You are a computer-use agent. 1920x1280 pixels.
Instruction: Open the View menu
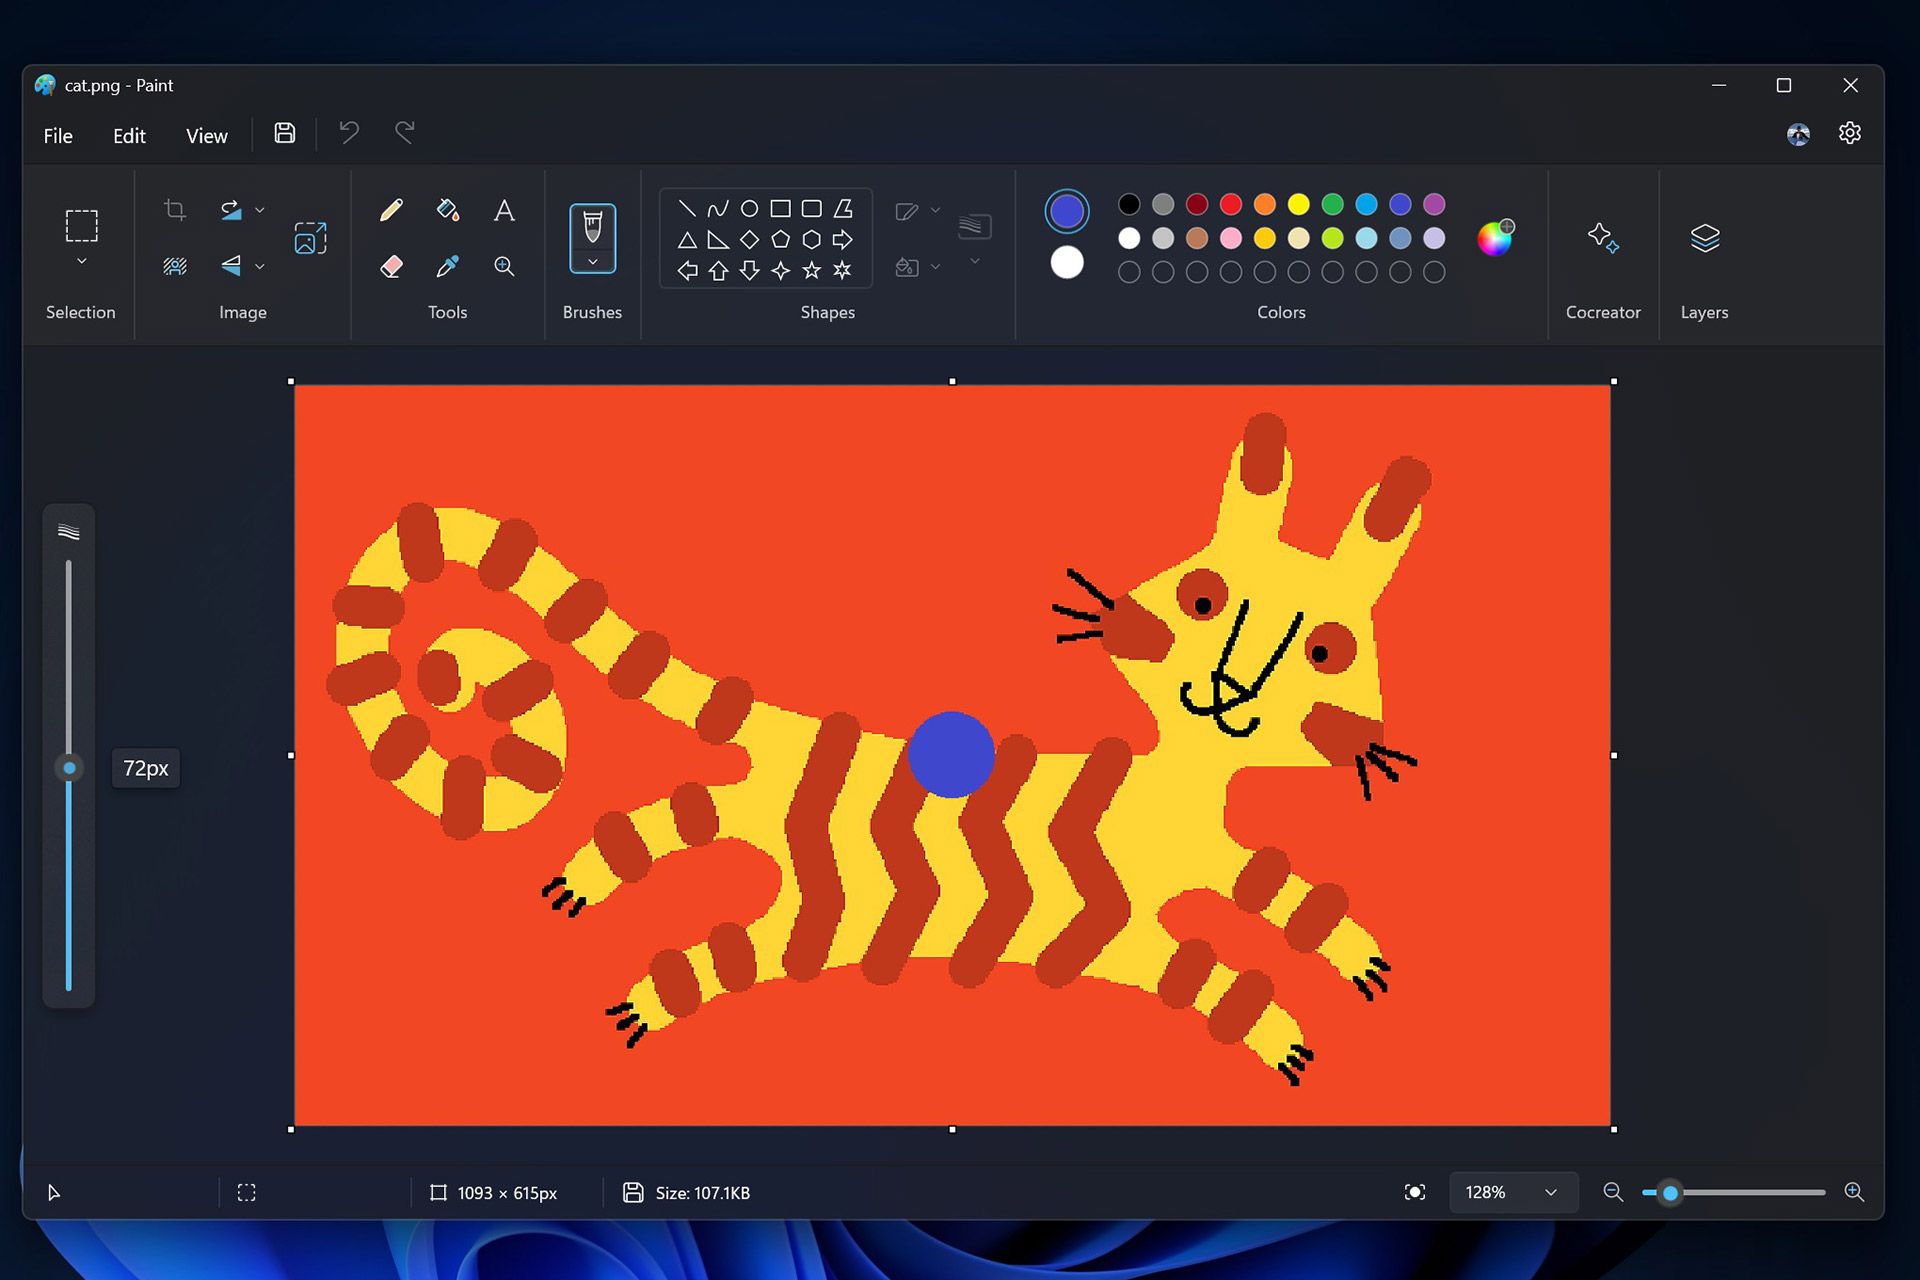coord(206,136)
